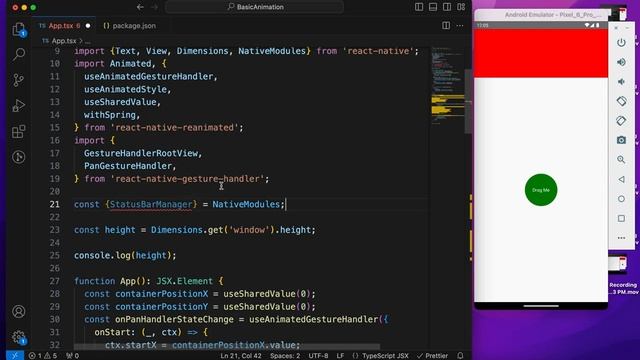Click 'react-native-gesture-handler' on line 19
640x360 pixels.
point(187,179)
